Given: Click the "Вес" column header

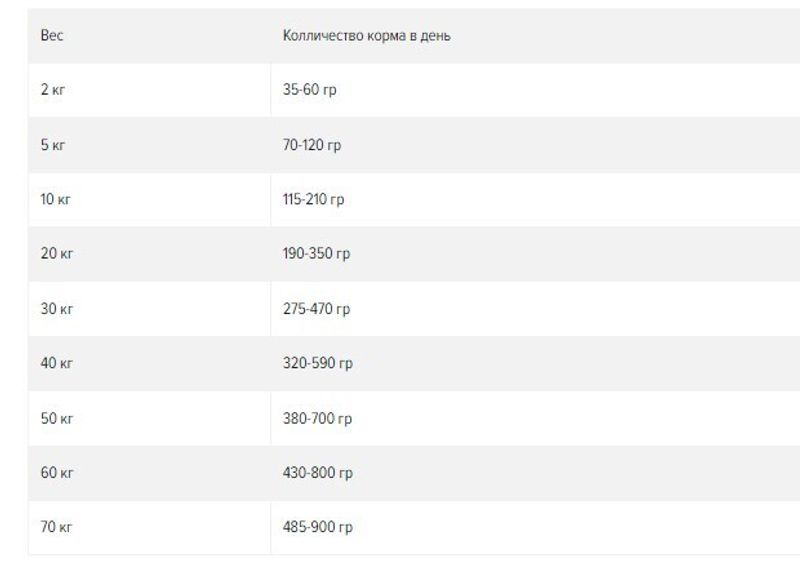Looking at the screenshot, I should 52,36.
